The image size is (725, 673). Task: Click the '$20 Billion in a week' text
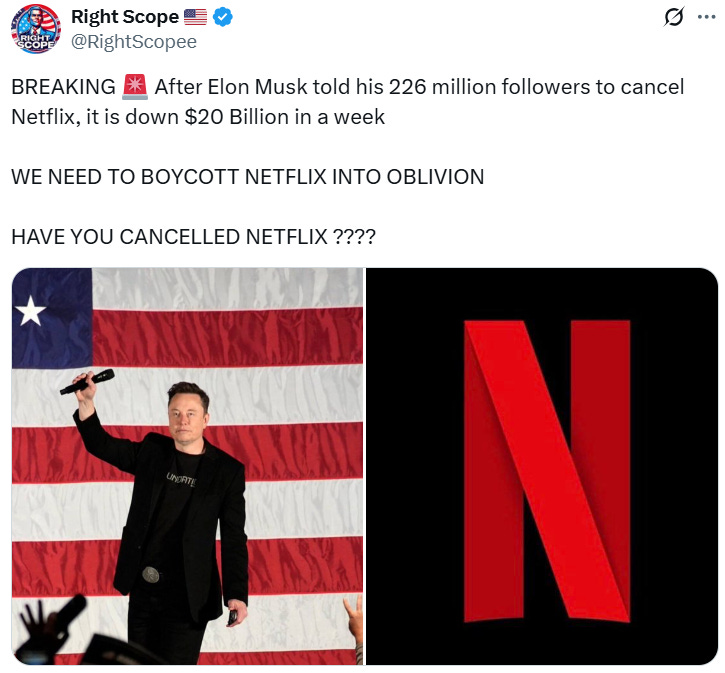tap(284, 117)
